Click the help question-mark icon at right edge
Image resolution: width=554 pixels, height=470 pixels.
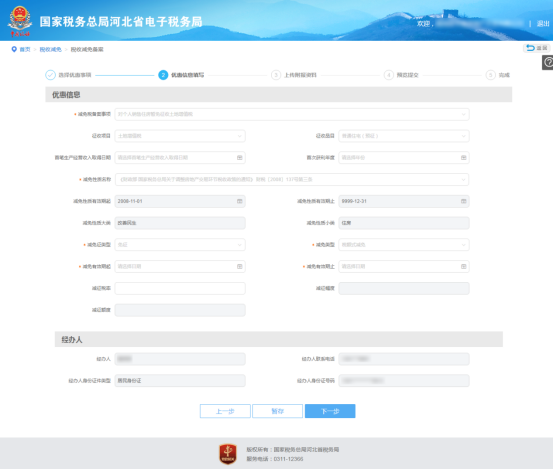548,63
